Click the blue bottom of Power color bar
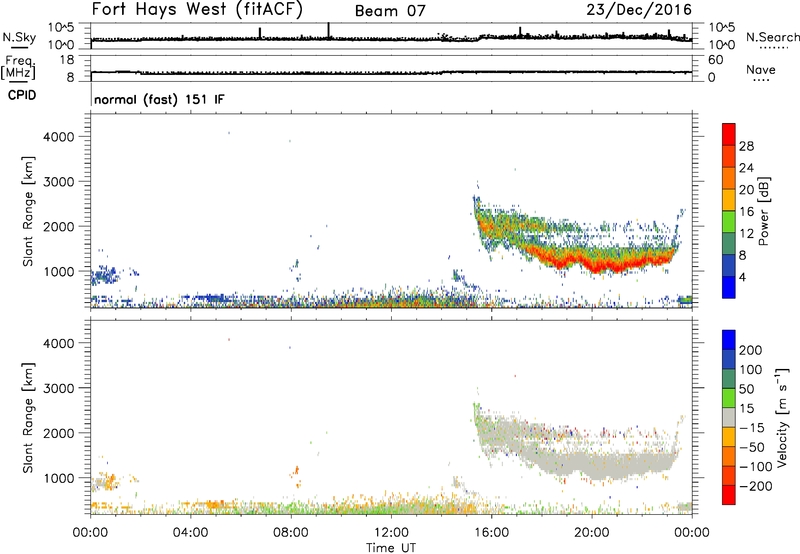Image resolution: width=800 pixels, height=554 pixels. pyautogui.click(x=729, y=287)
